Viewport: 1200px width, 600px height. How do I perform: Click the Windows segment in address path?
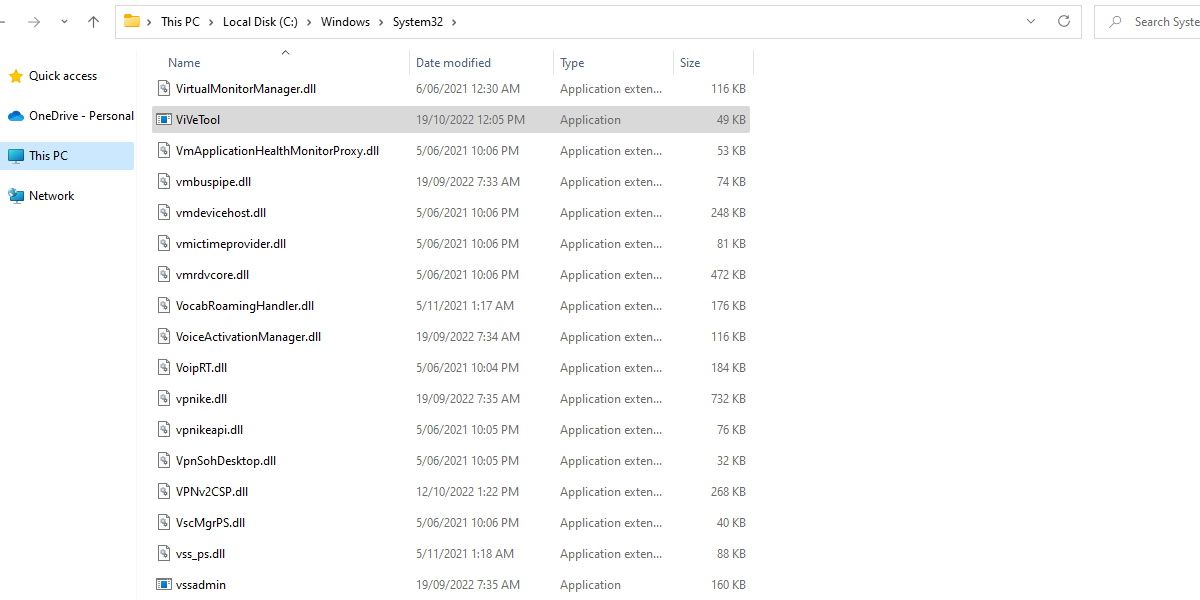point(345,21)
